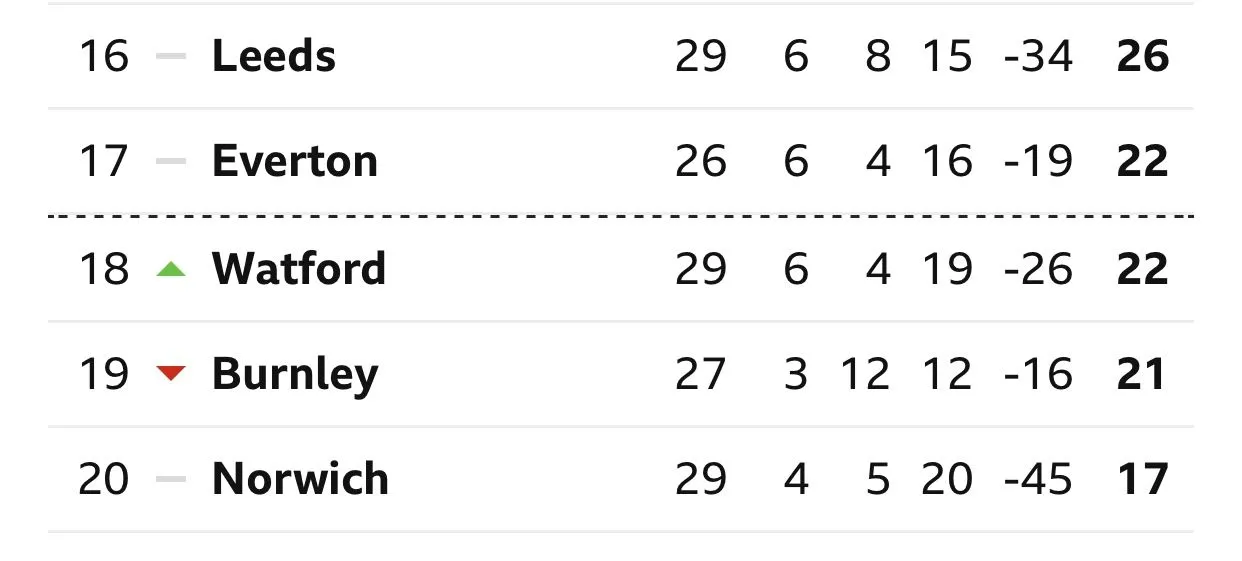
Task: Click Leeds' goal difference of -34
Action: click(x=1038, y=56)
